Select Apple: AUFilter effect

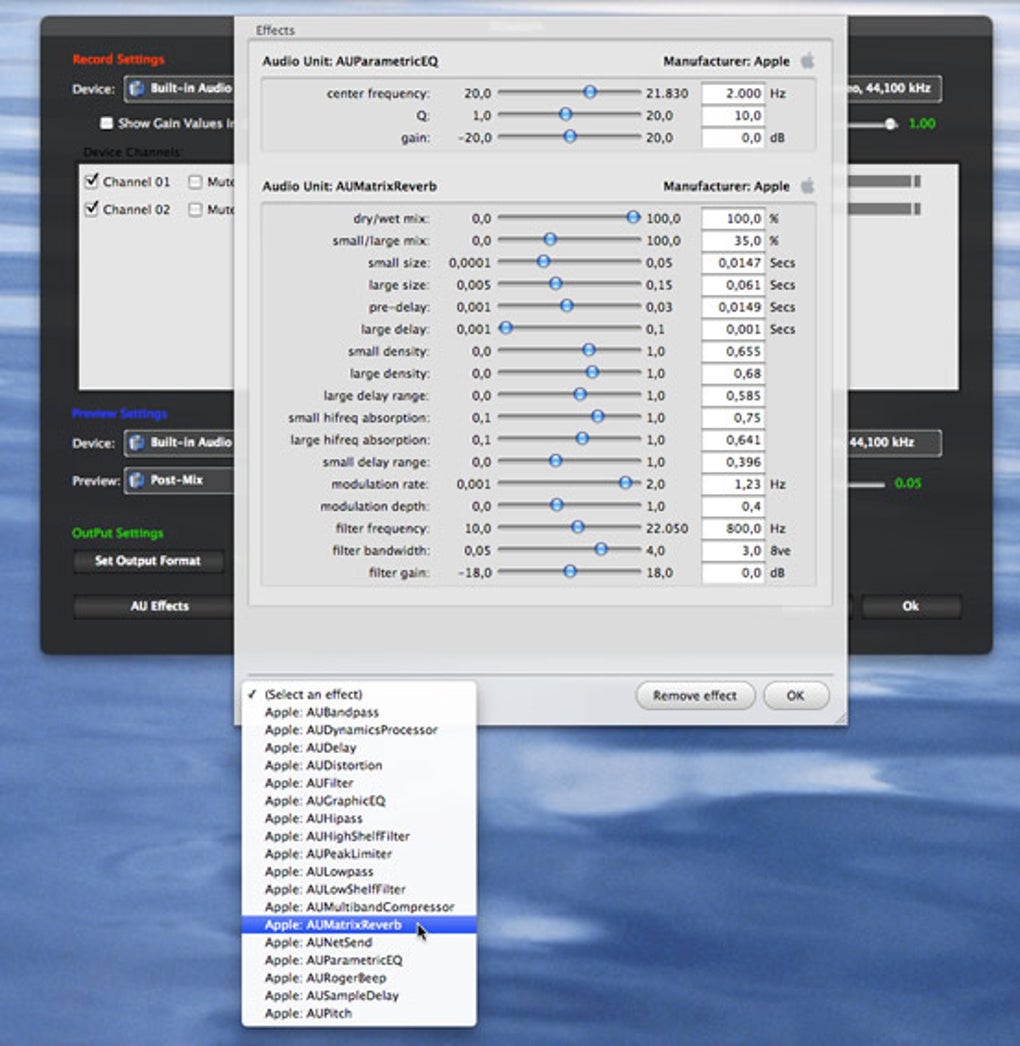coord(359,782)
